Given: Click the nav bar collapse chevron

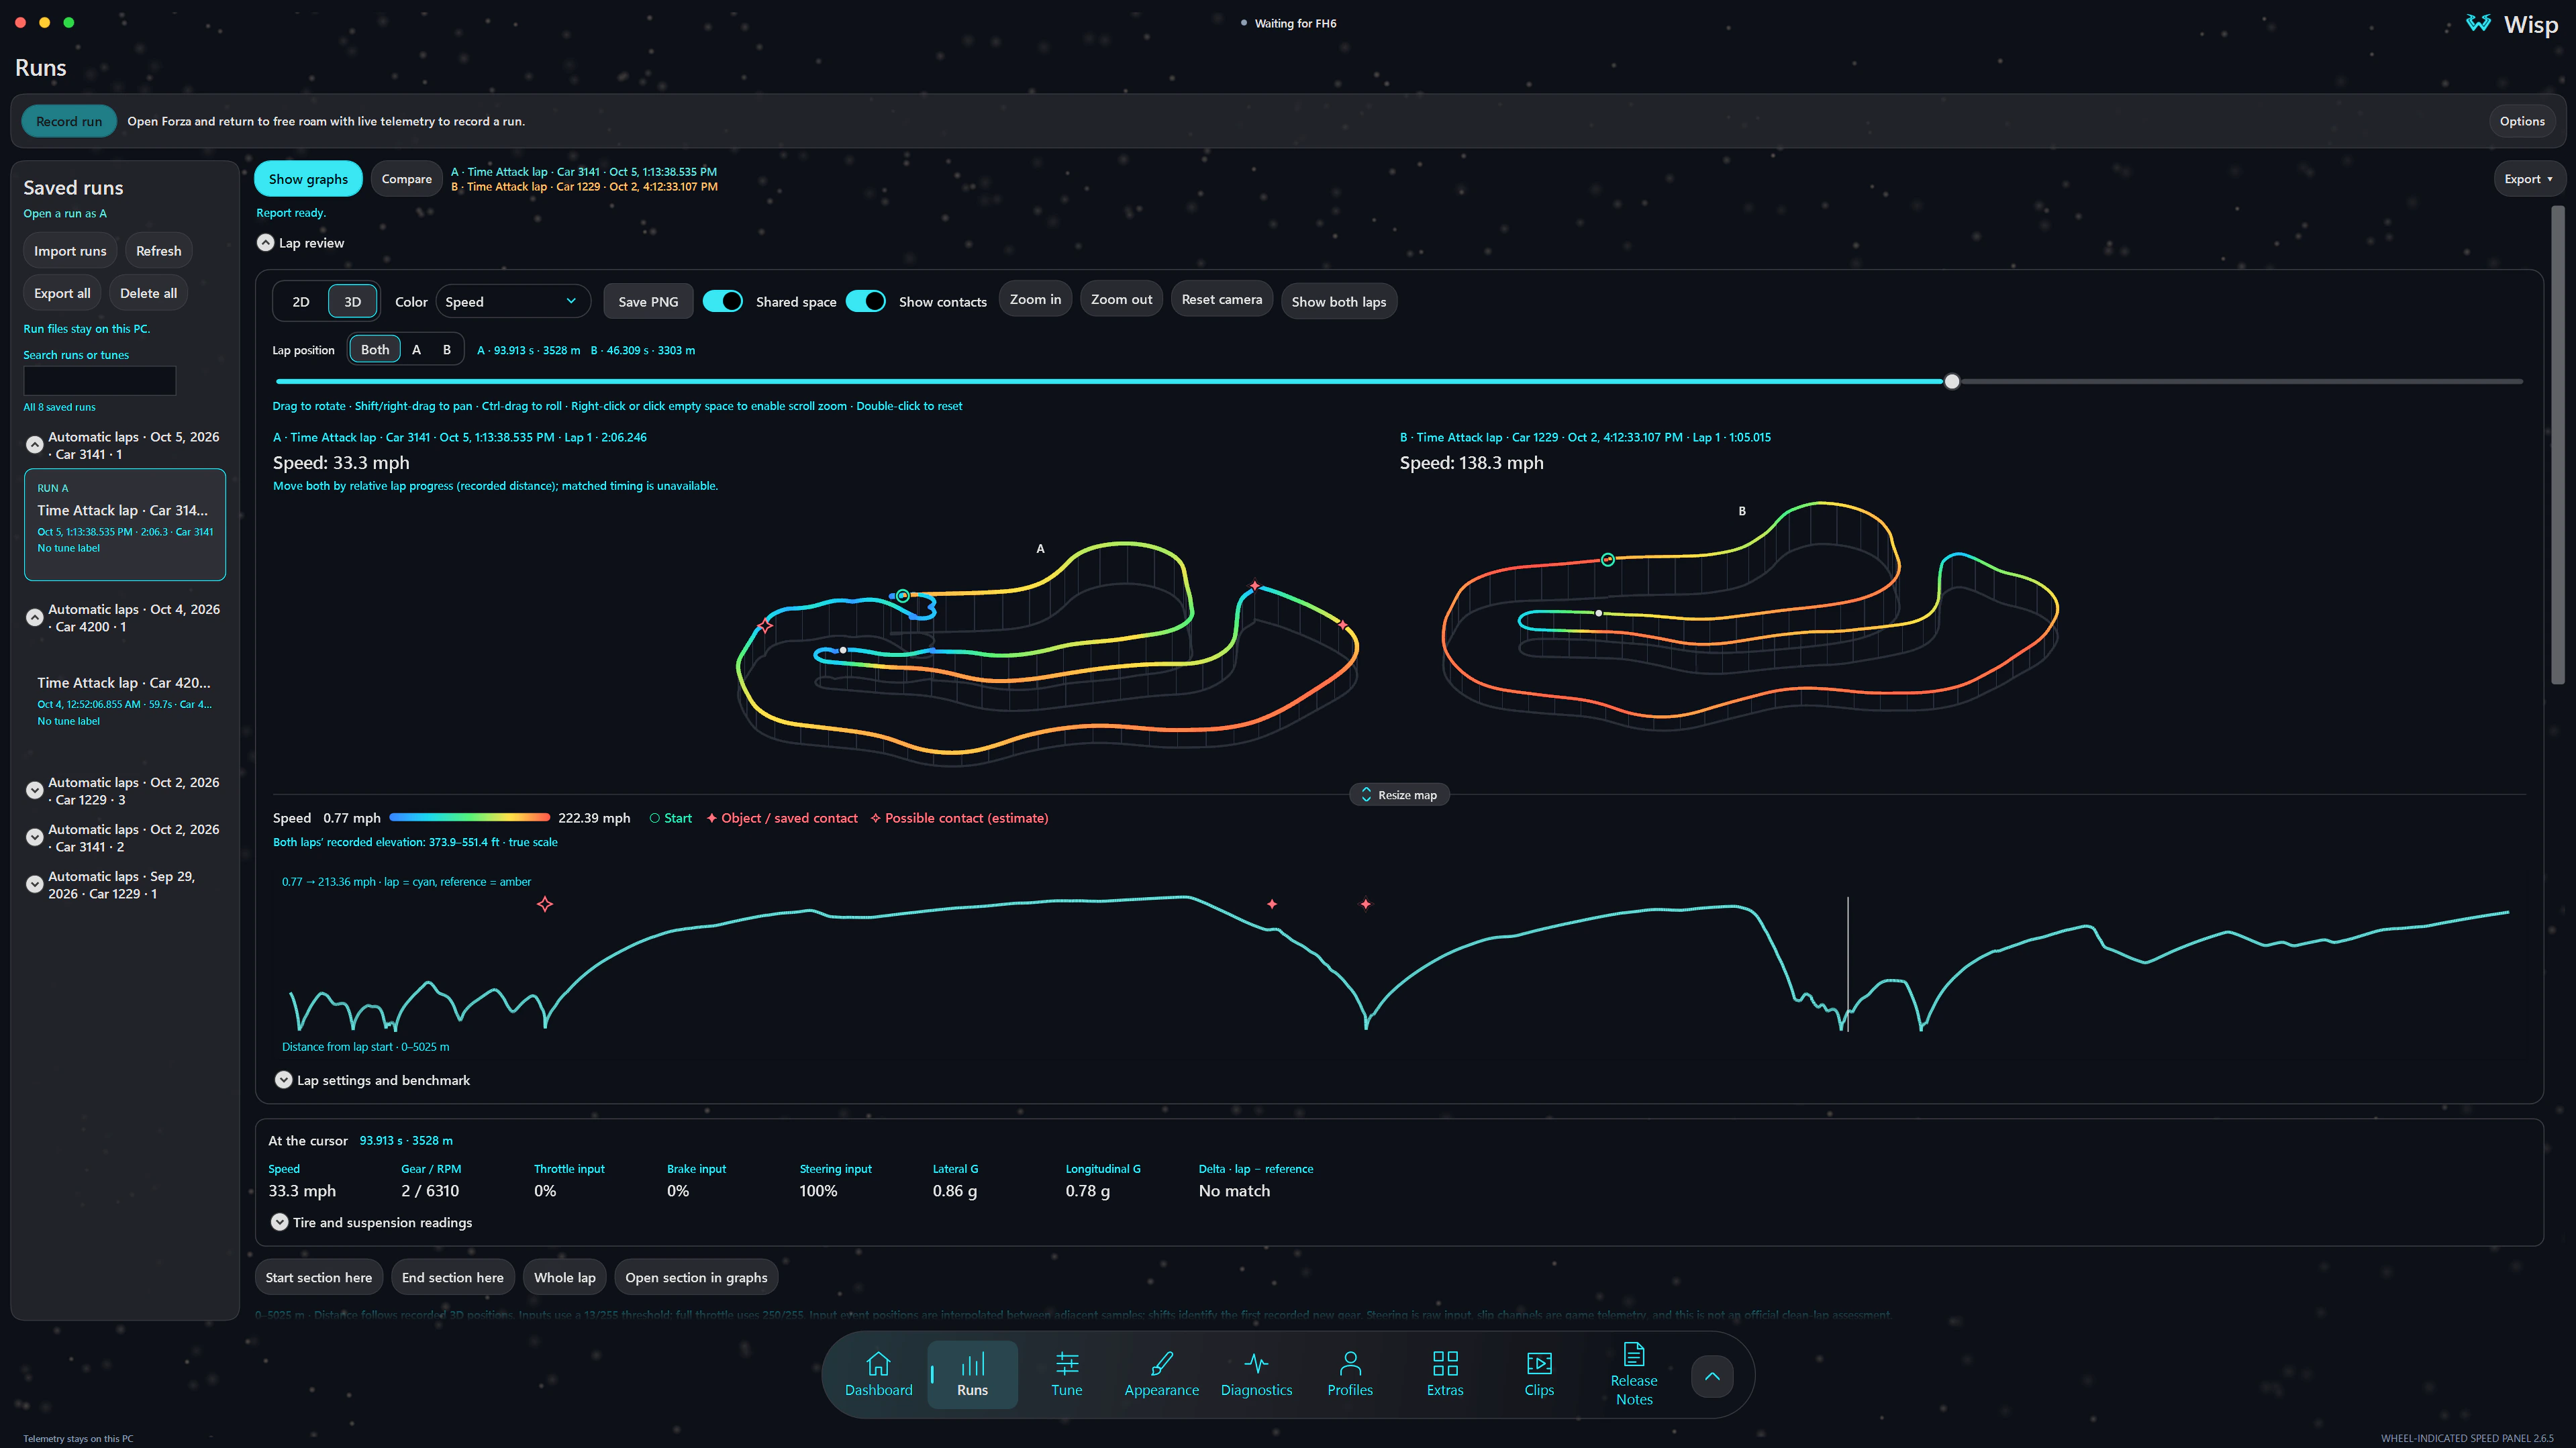Looking at the screenshot, I should 1711,1376.
